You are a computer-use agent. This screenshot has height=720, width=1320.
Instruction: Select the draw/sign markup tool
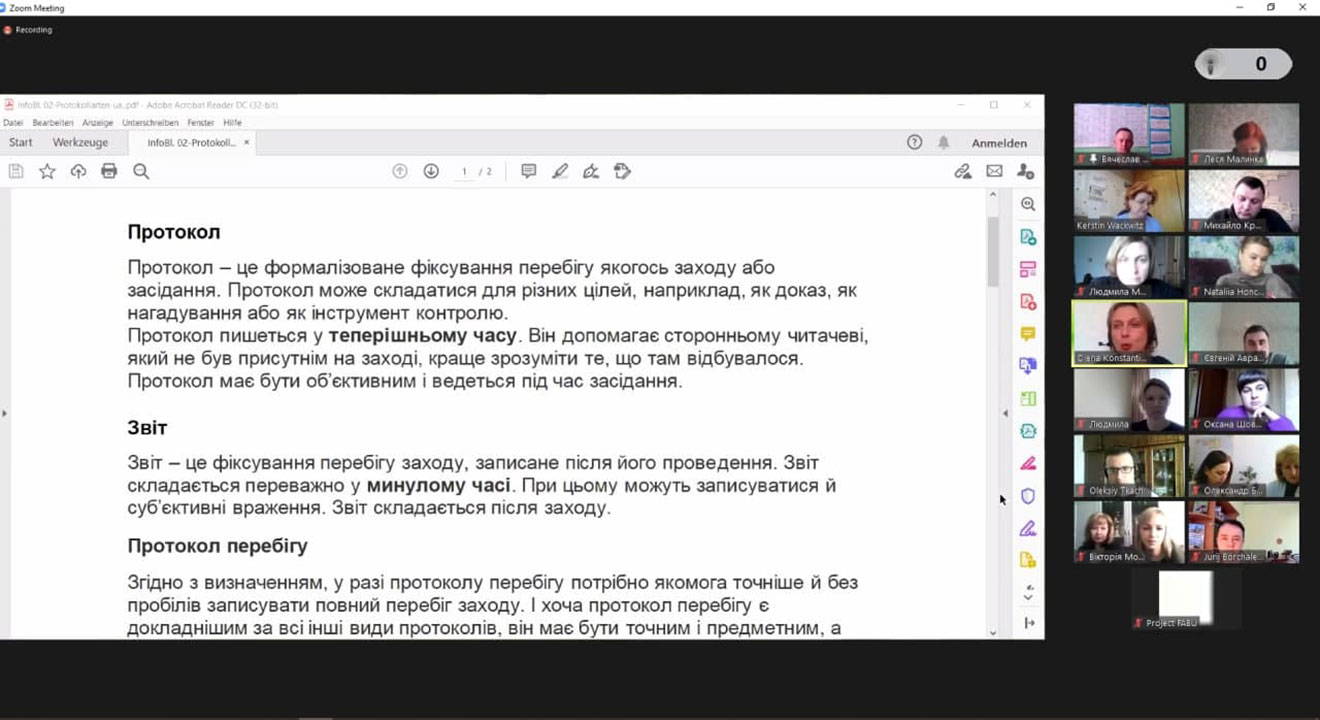pyautogui.click(x=591, y=171)
